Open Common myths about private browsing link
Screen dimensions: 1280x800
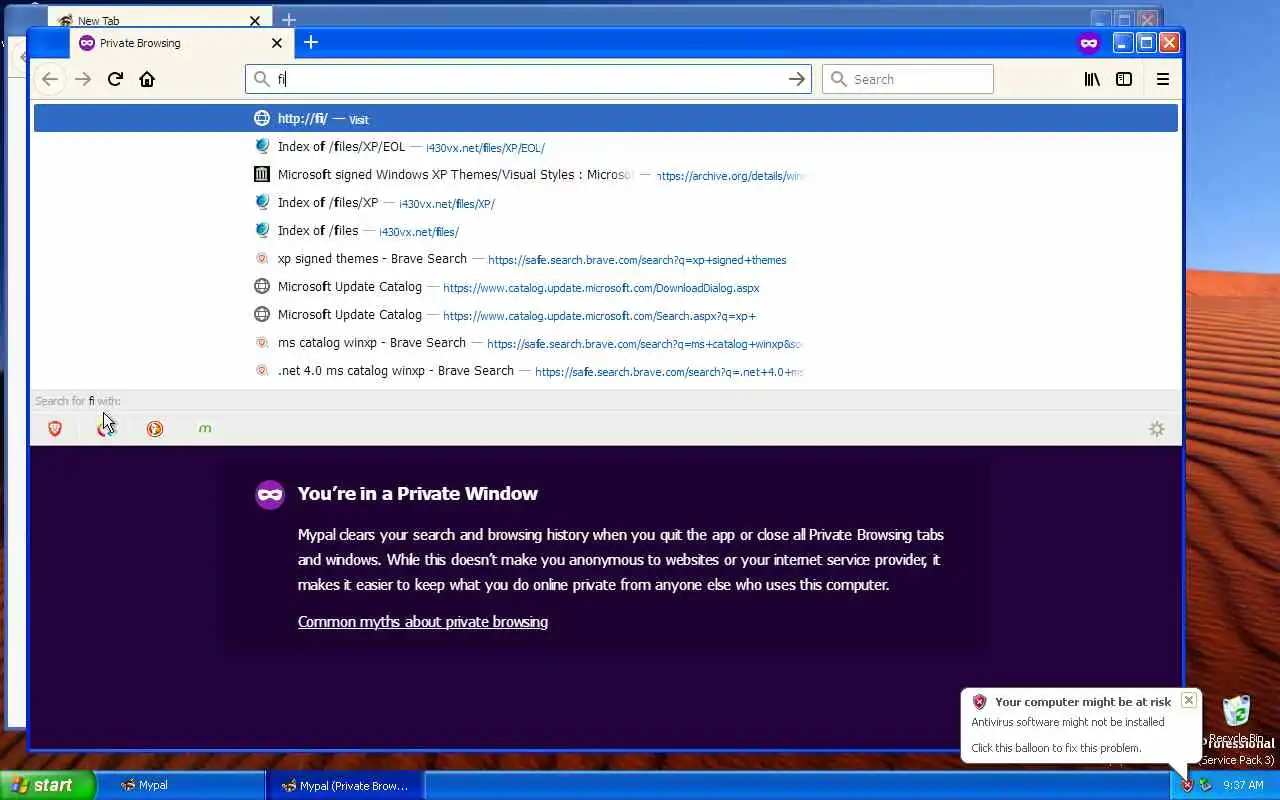pos(423,621)
